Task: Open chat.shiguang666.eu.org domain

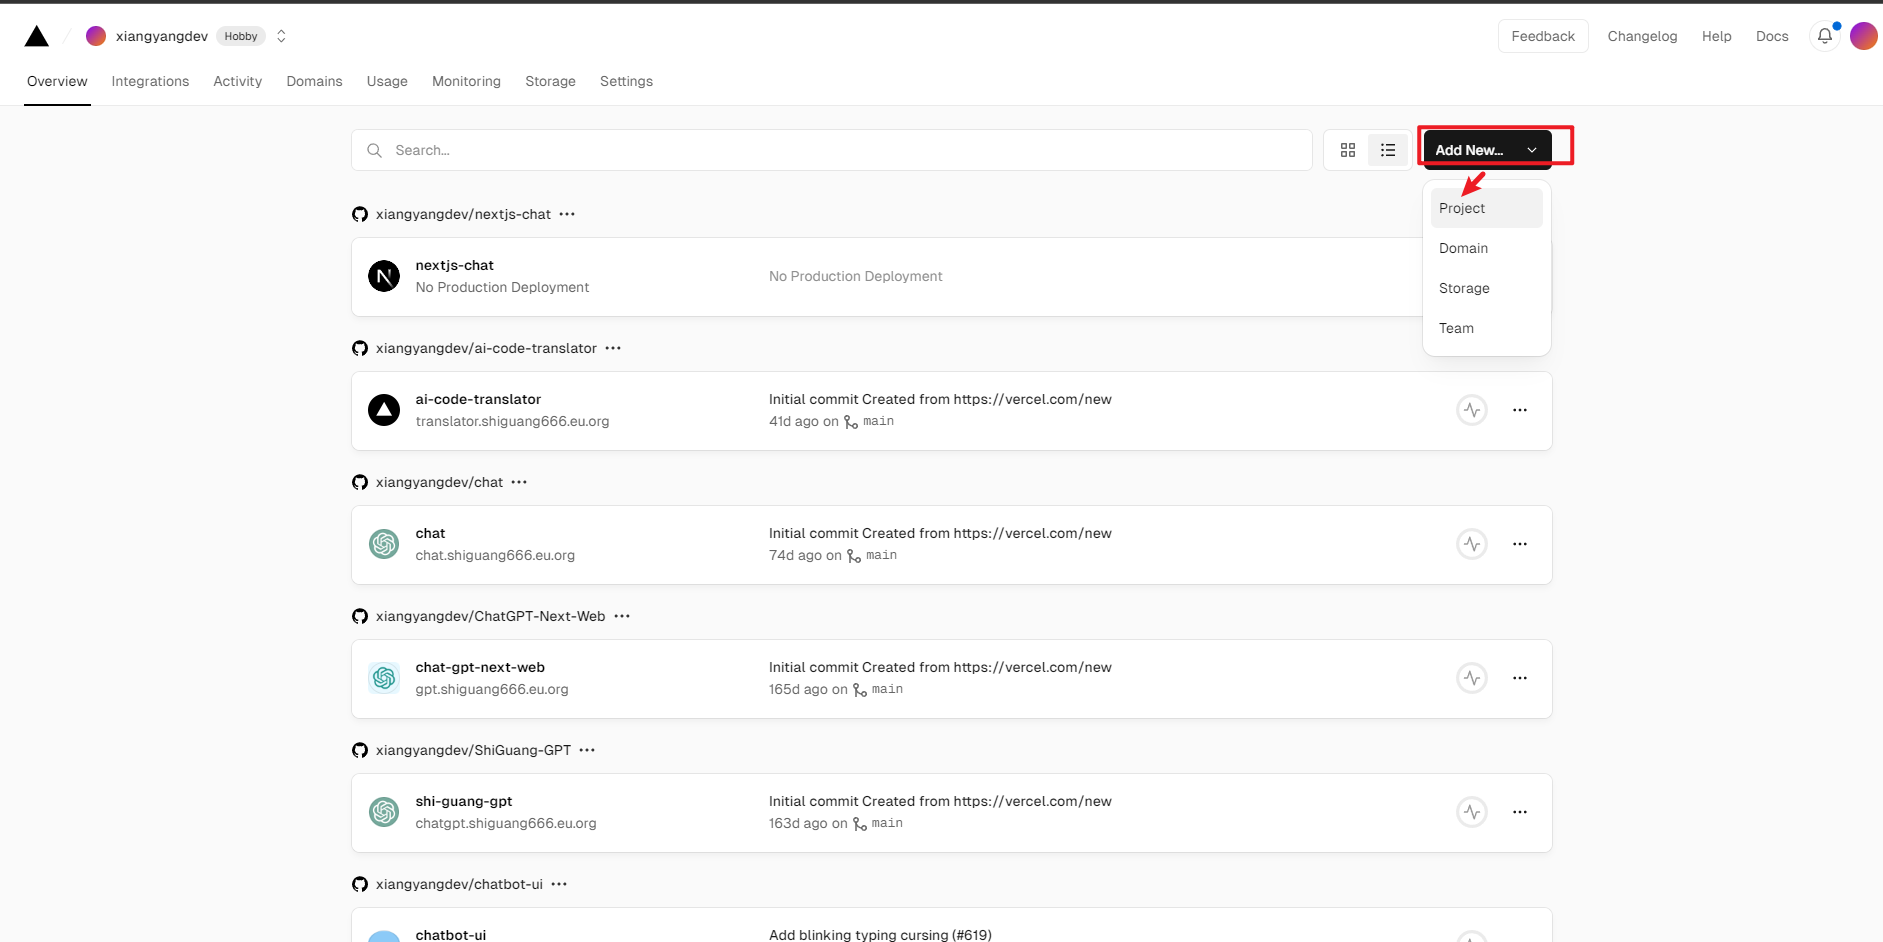Action: click(x=495, y=555)
